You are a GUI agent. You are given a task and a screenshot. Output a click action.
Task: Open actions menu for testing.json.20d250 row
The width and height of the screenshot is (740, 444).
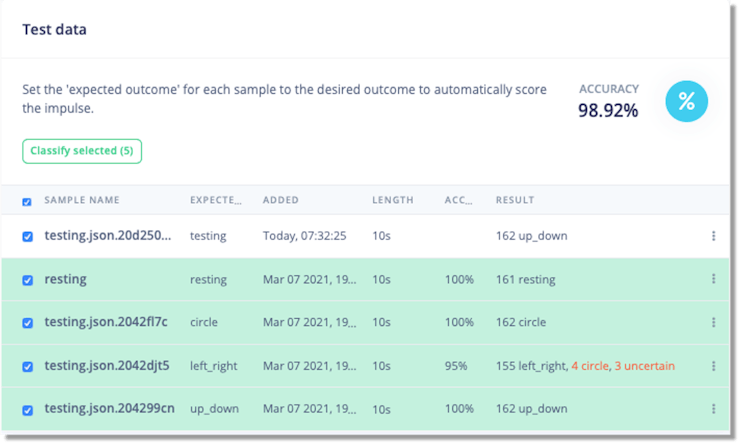(713, 236)
